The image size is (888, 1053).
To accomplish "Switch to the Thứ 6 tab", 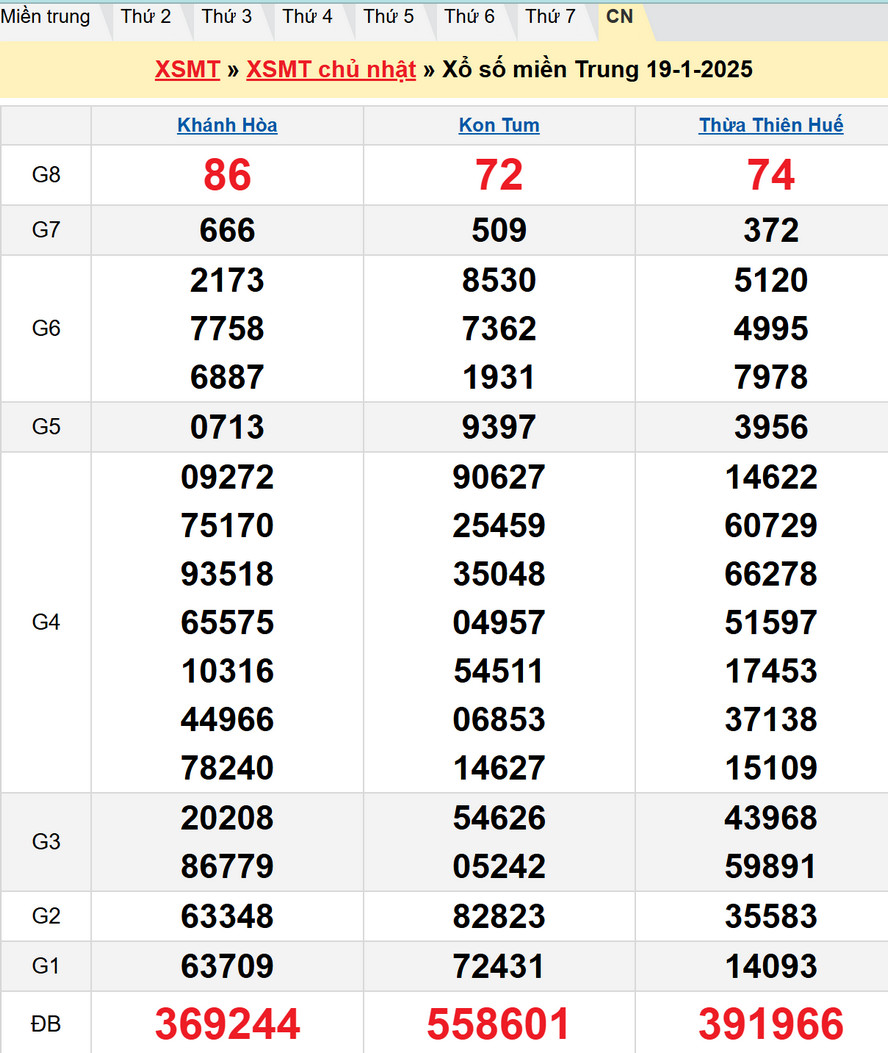I will (470, 17).
